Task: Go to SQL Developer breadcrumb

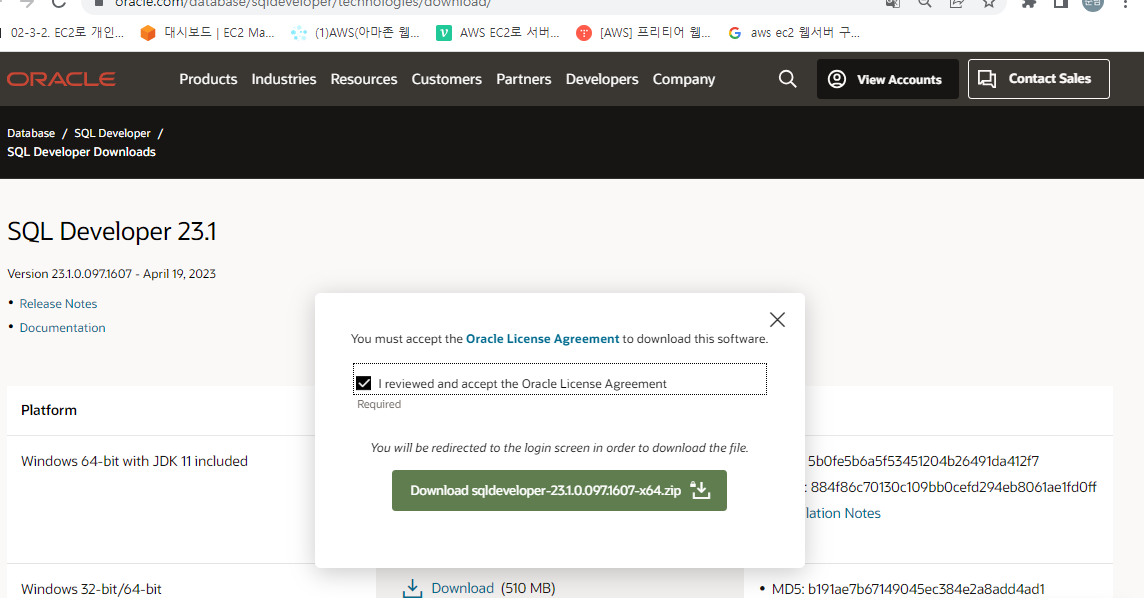Action: pos(112,133)
